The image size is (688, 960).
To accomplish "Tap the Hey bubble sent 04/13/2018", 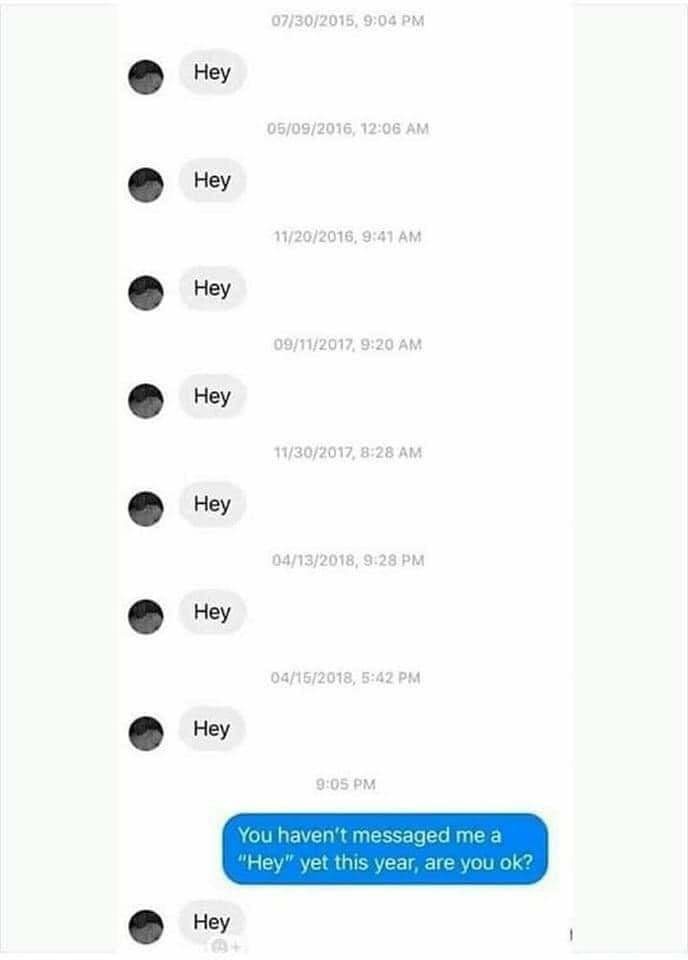I will (212, 612).
